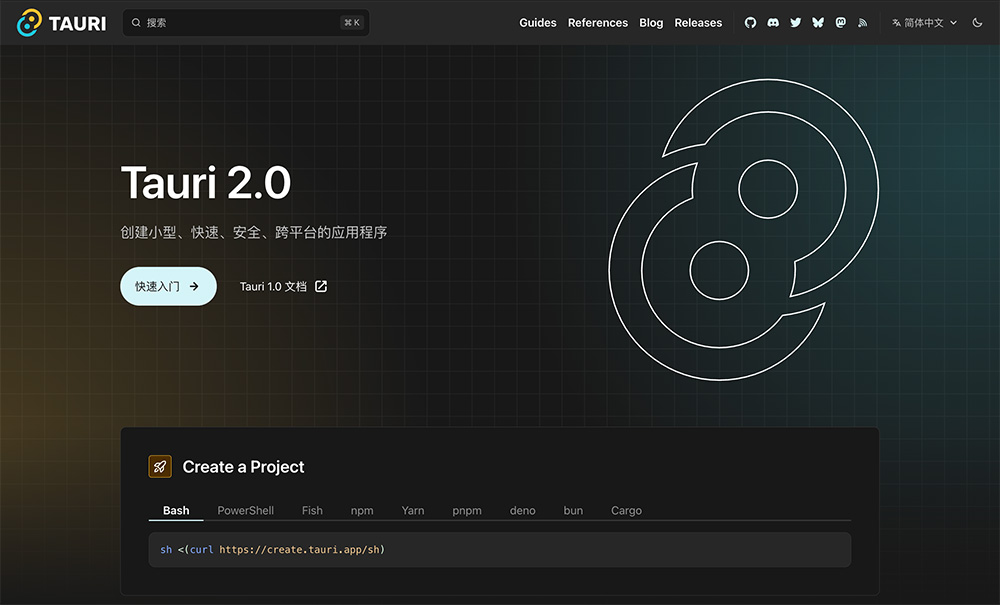Image resolution: width=1000 pixels, height=605 pixels.
Task: Open the RSS feed icon
Action: click(x=863, y=22)
